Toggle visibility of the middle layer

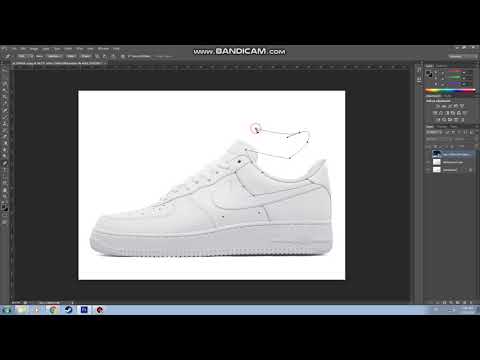point(428,162)
